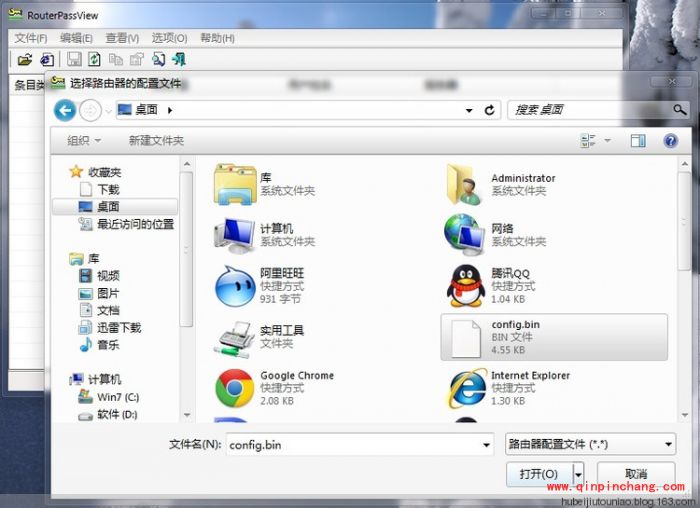Change the view with the view icon
Image resolution: width=700 pixels, height=508 pixels.
[588, 141]
